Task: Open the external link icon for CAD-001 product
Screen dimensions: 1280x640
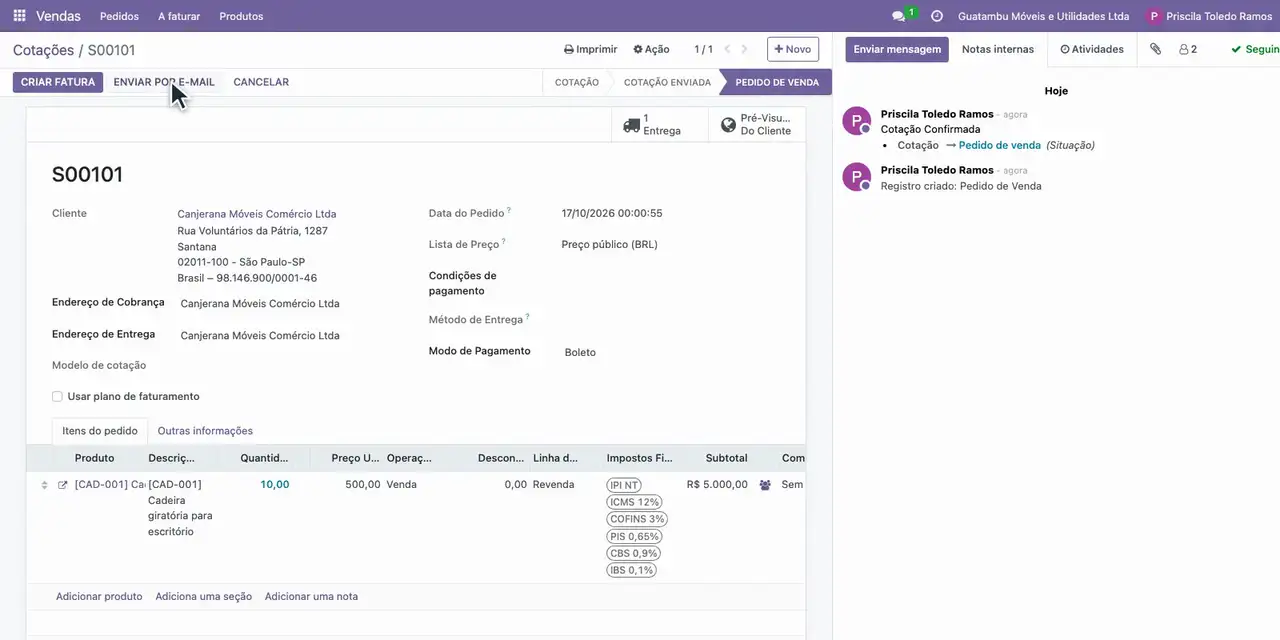Action: [62, 485]
